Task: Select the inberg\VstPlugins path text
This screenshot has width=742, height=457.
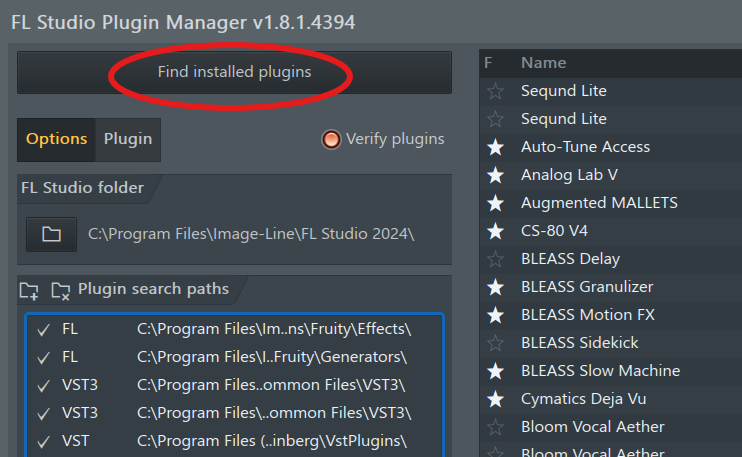Action: click(272, 441)
